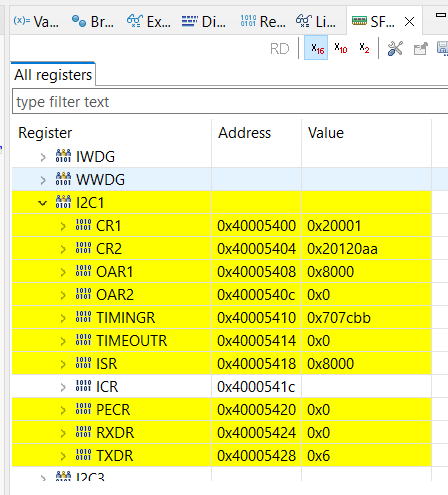Click the RD read registers button
This screenshot has height=495, width=448.
279,49
